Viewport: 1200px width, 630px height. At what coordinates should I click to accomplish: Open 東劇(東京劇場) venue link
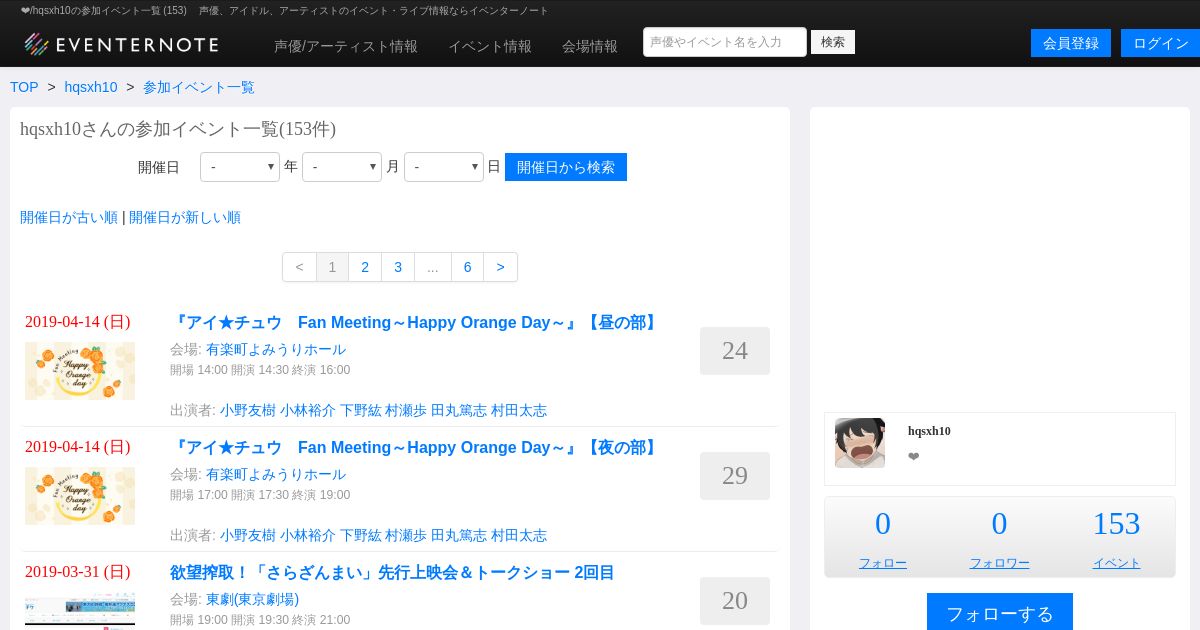coord(252,599)
